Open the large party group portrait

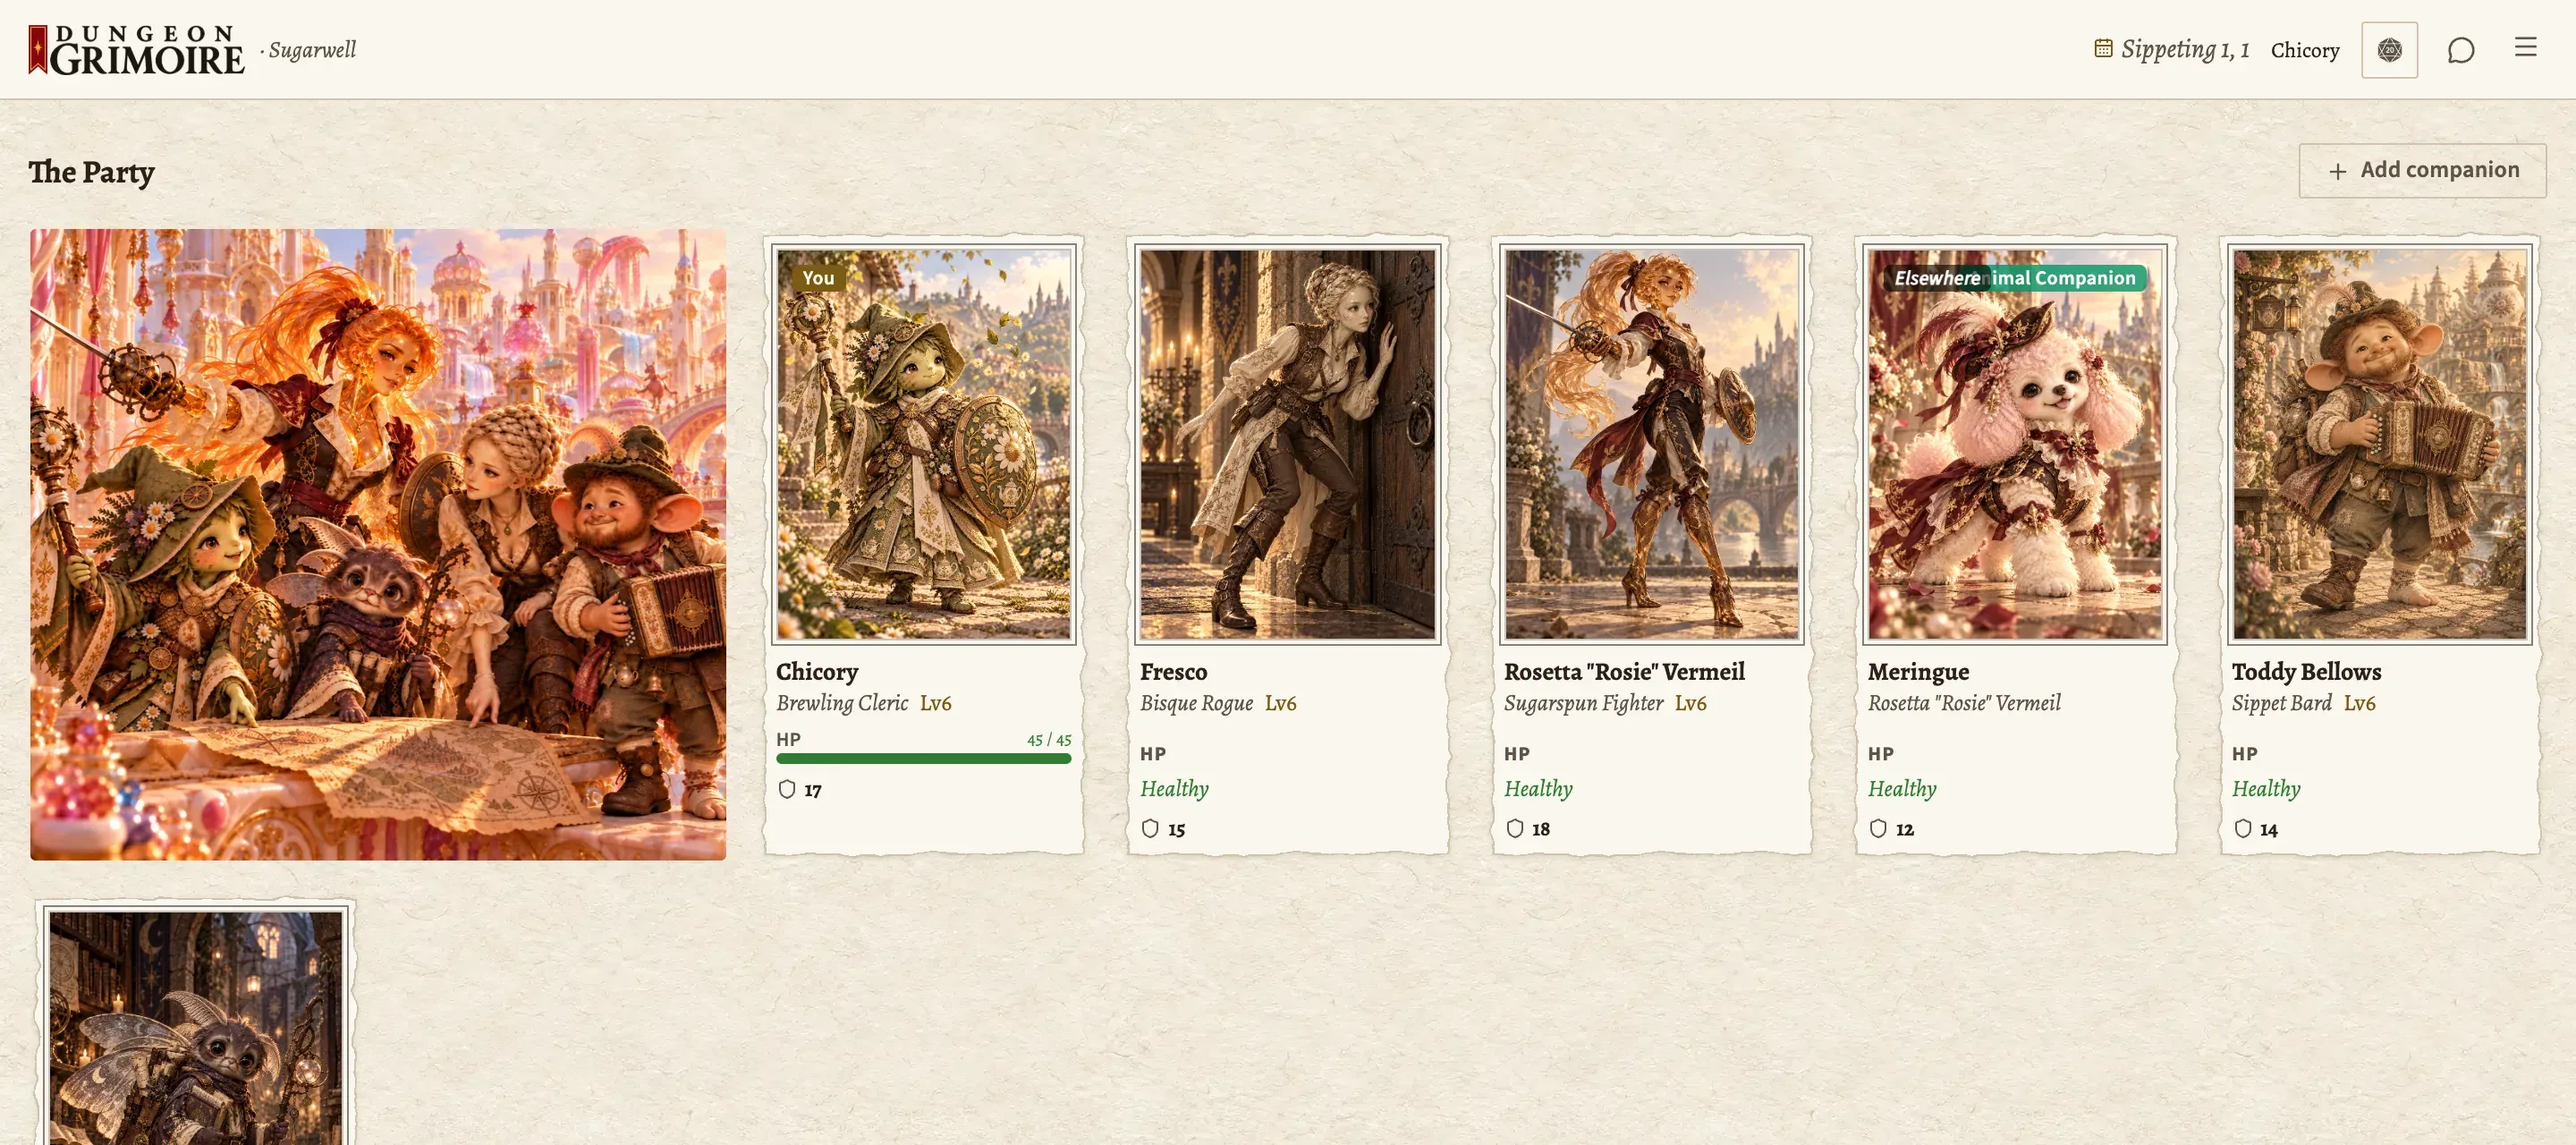(x=378, y=544)
